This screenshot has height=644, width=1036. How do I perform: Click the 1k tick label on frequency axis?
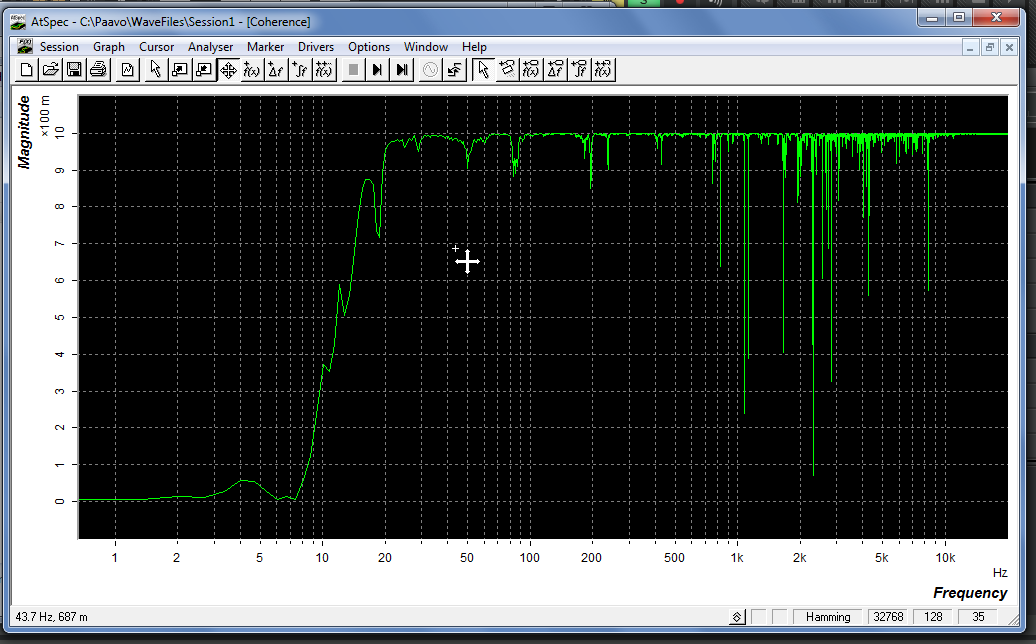[737, 557]
